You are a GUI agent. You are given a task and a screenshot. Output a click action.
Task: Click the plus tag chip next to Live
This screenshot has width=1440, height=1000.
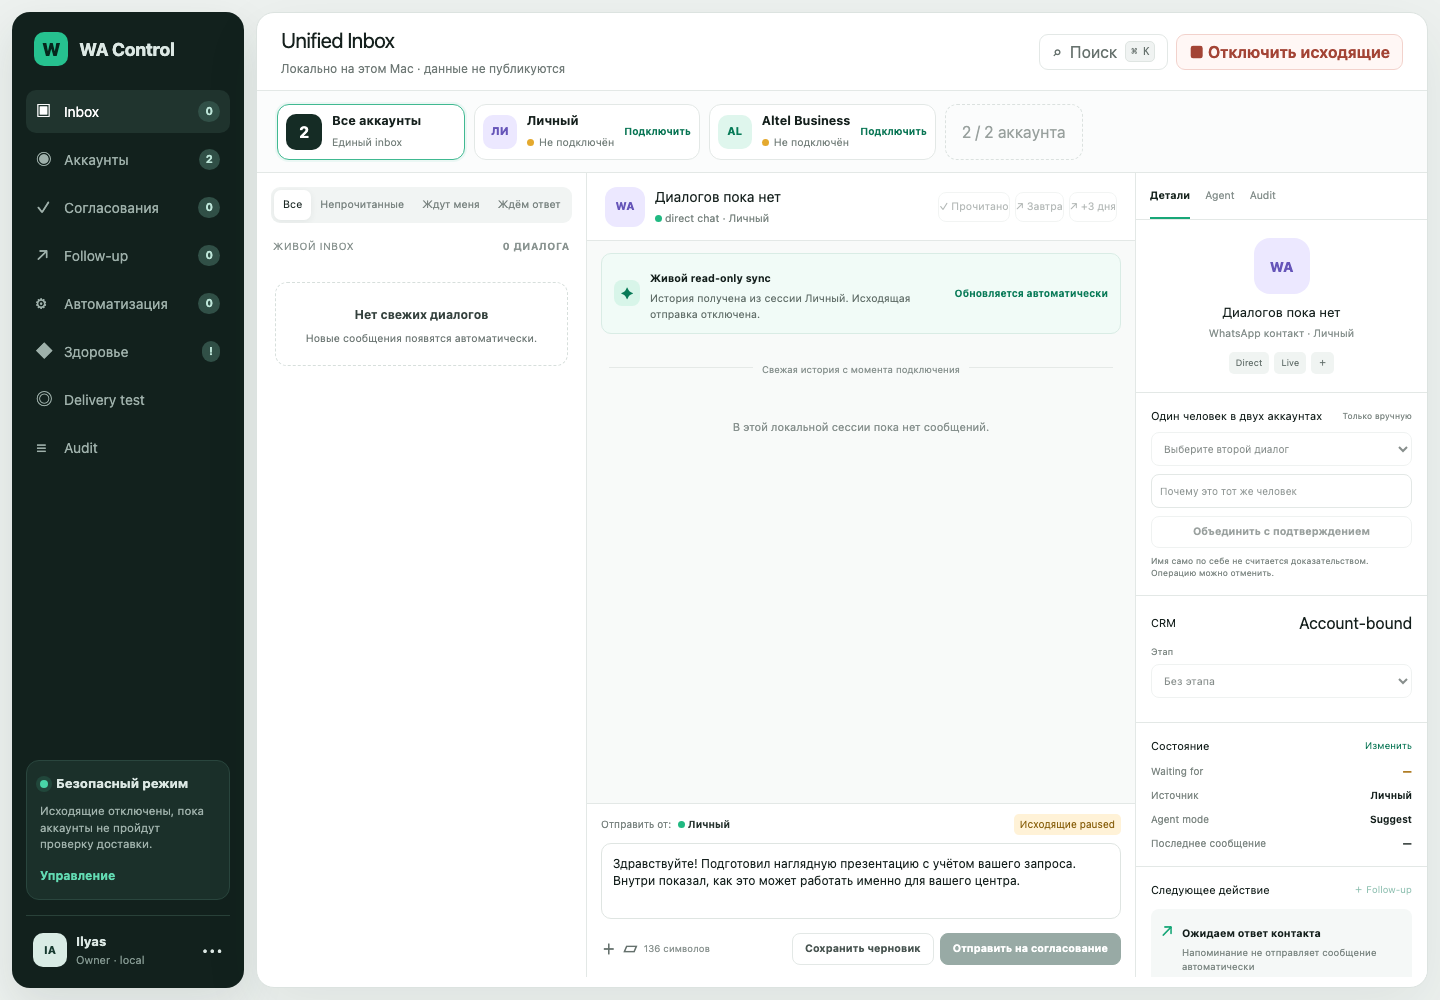(1322, 363)
